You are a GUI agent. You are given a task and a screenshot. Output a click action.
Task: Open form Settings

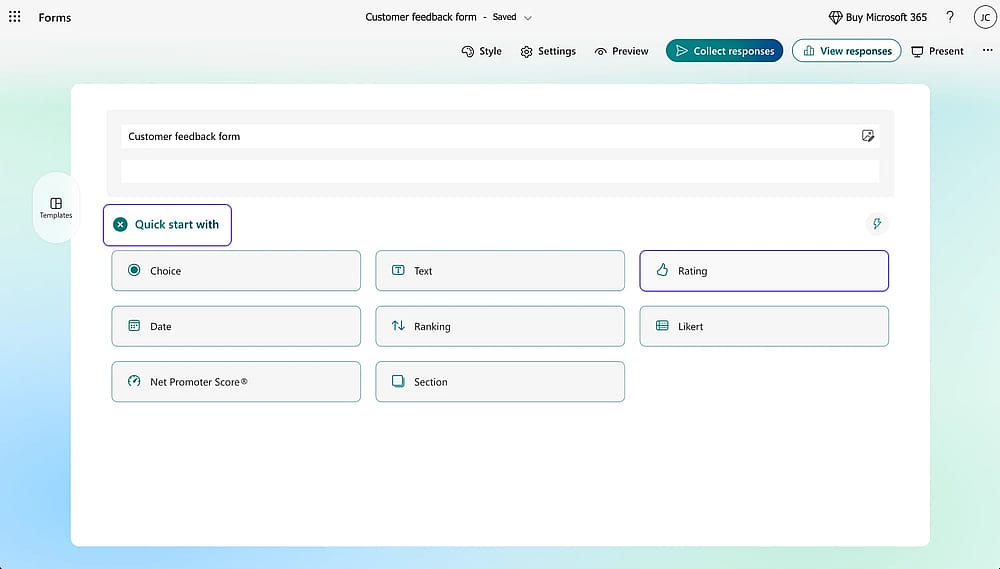coord(548,51)
